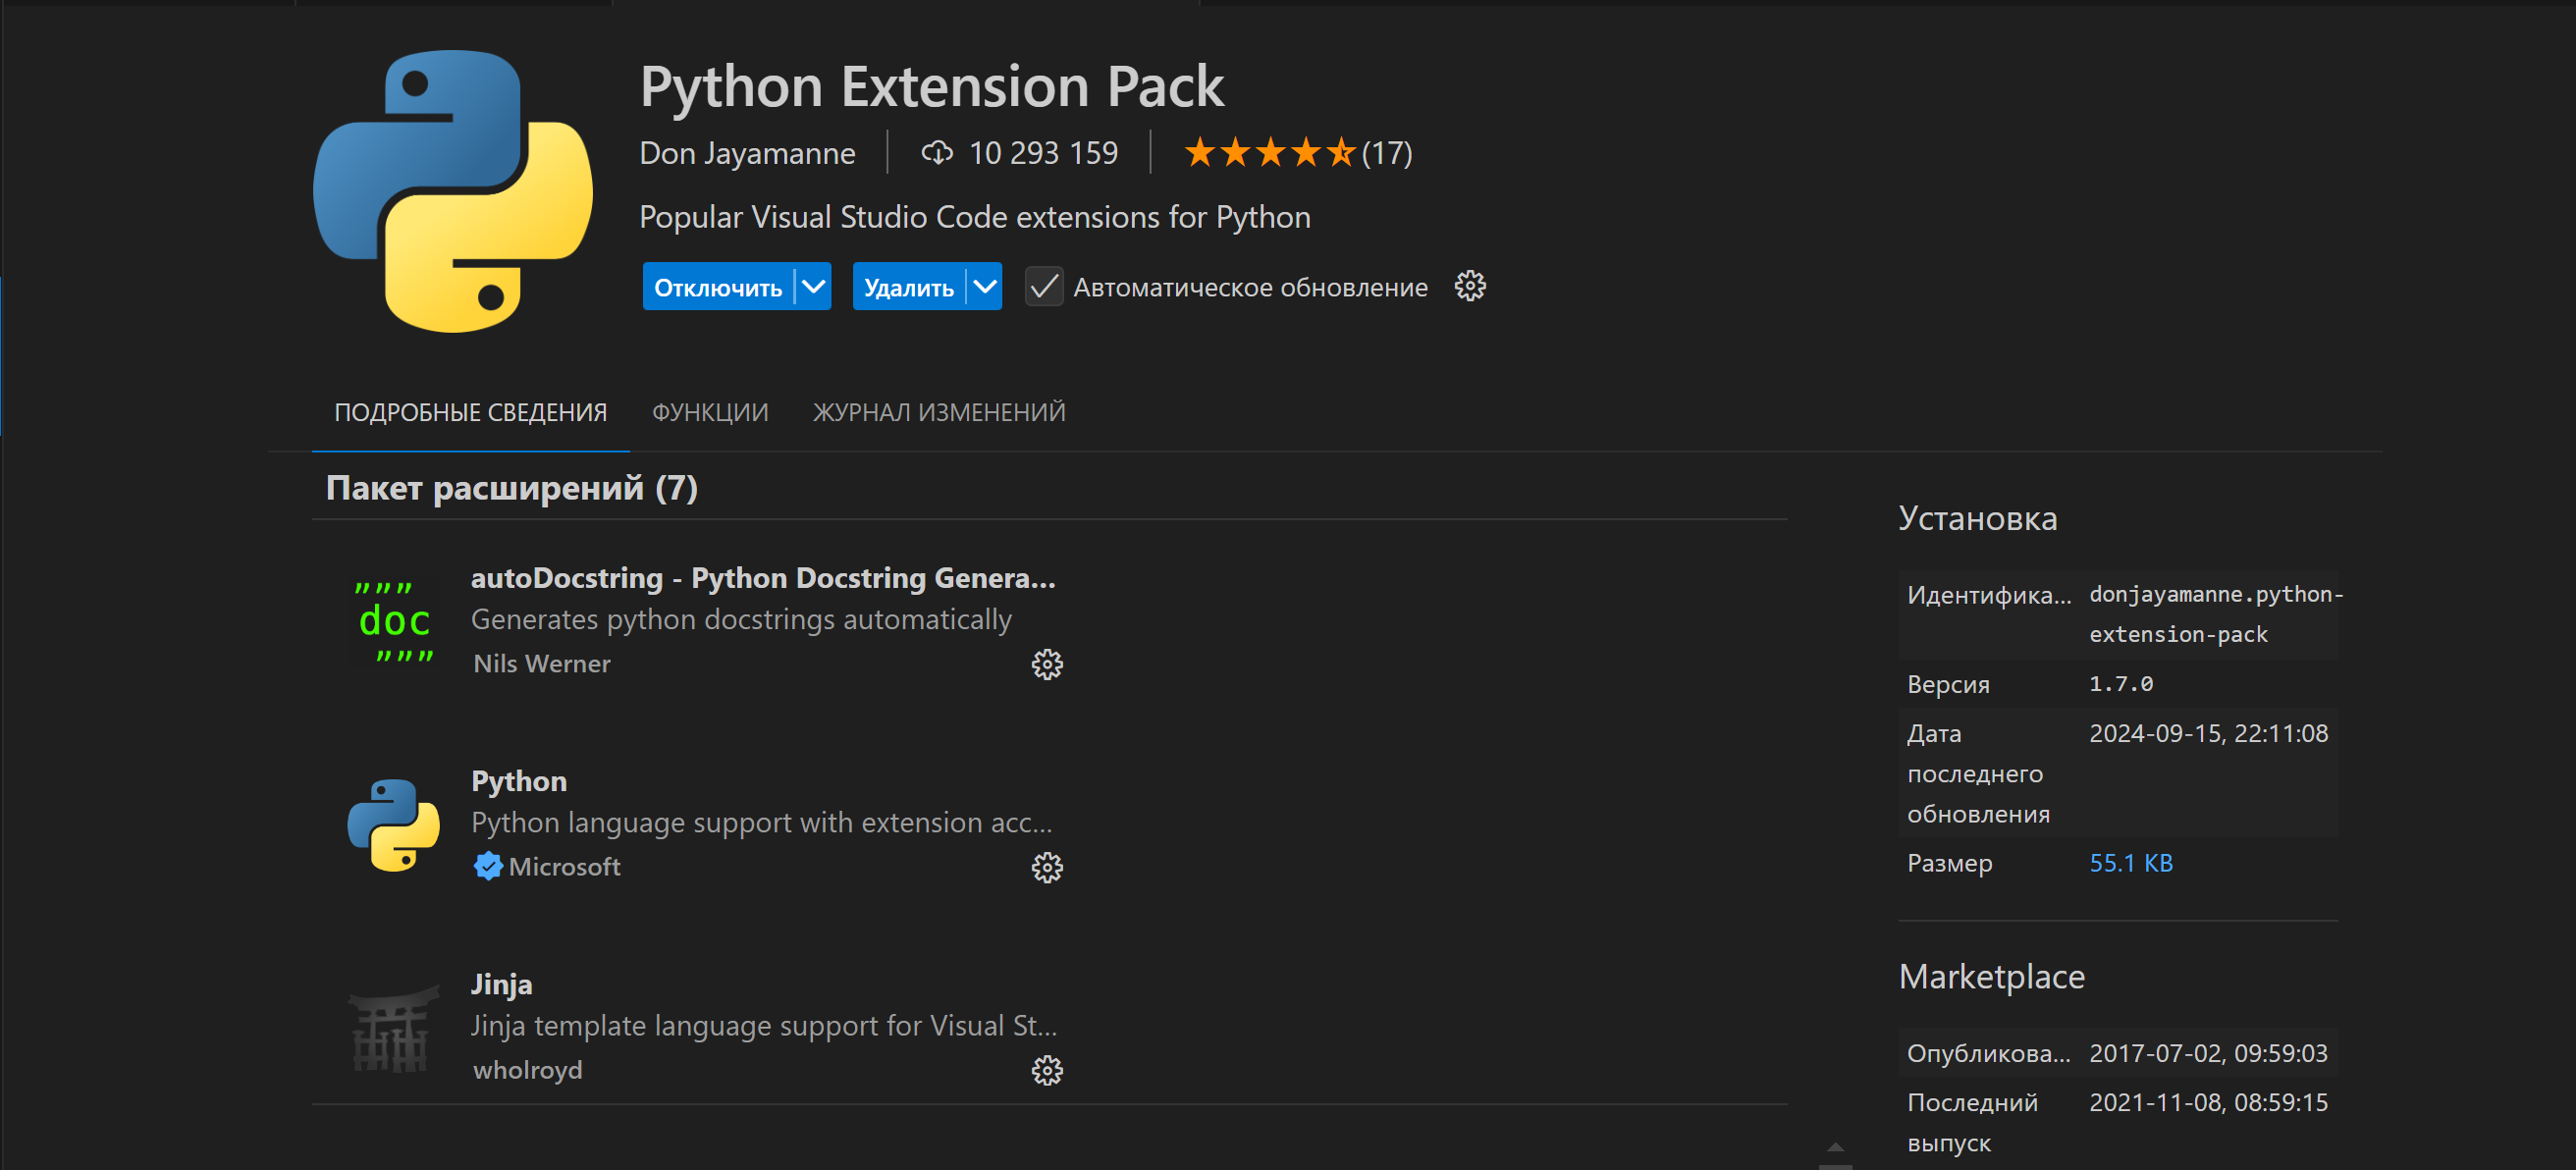The height and width of the screenshot is (1170, 2576).
Task: Click the last release date 2021-11-08
Action: [x=2208, y=1102]
